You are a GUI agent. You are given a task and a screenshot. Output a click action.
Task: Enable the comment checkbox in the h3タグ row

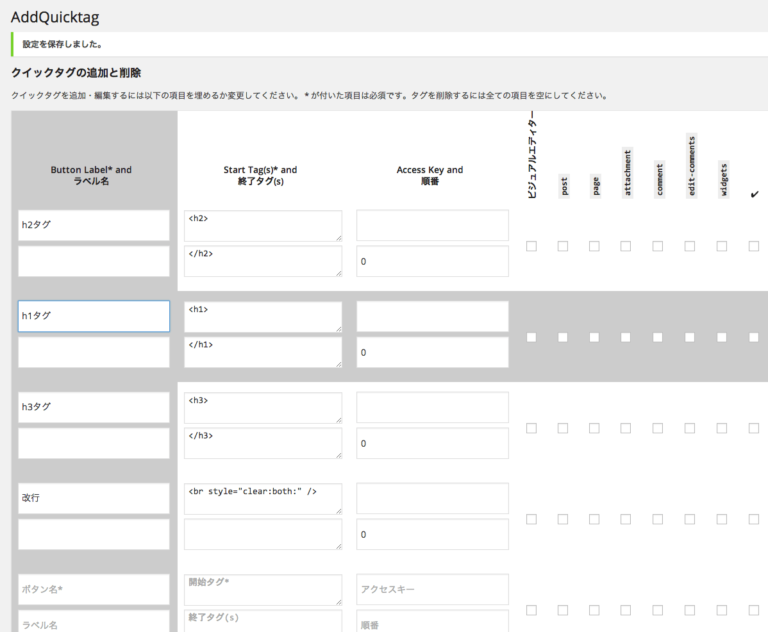658,428
